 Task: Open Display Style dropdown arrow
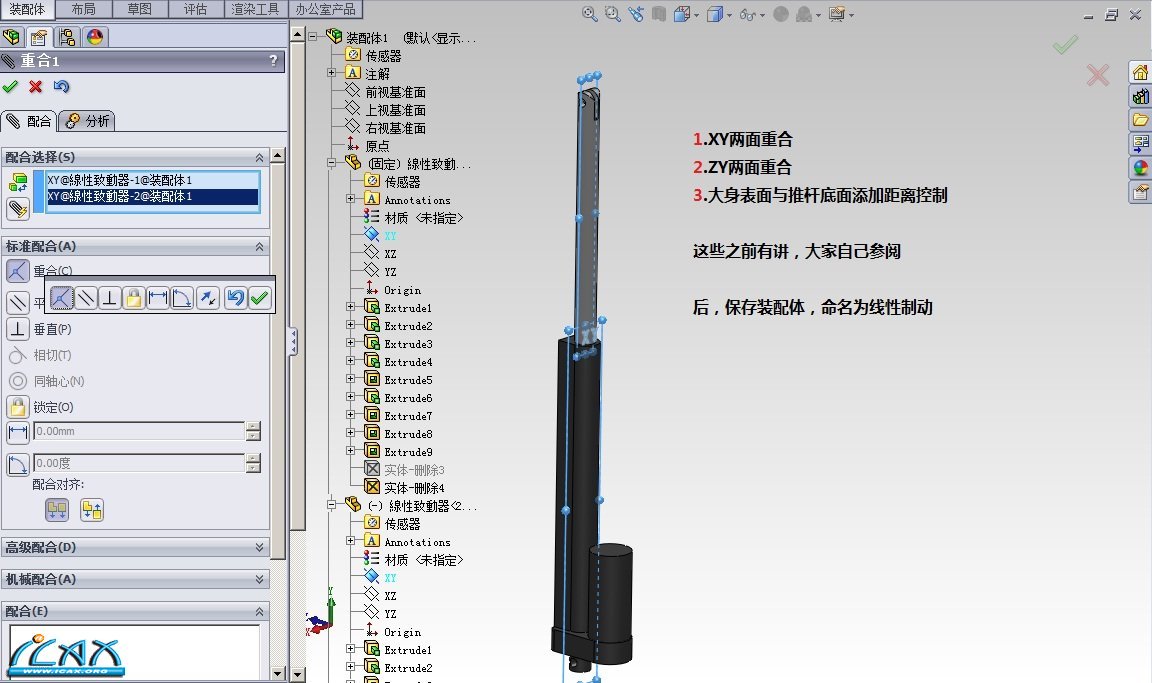coord(728,15)
